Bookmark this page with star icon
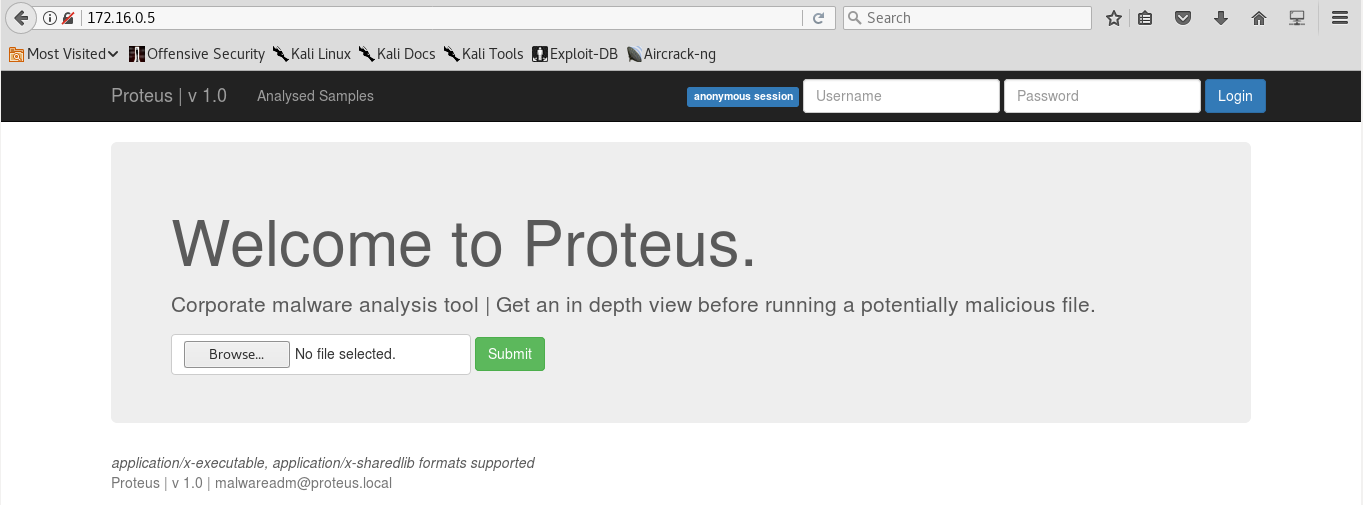The height and width of the screenshot is (505, 1363). tap(1114, 18)
